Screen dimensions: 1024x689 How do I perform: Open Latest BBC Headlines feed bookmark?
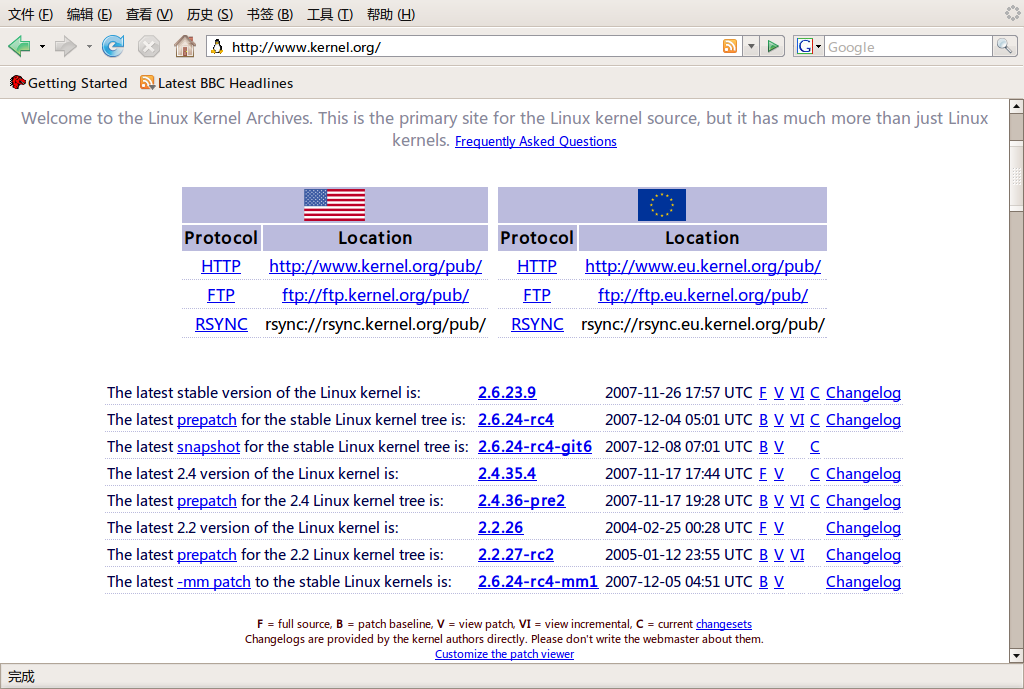217,83
